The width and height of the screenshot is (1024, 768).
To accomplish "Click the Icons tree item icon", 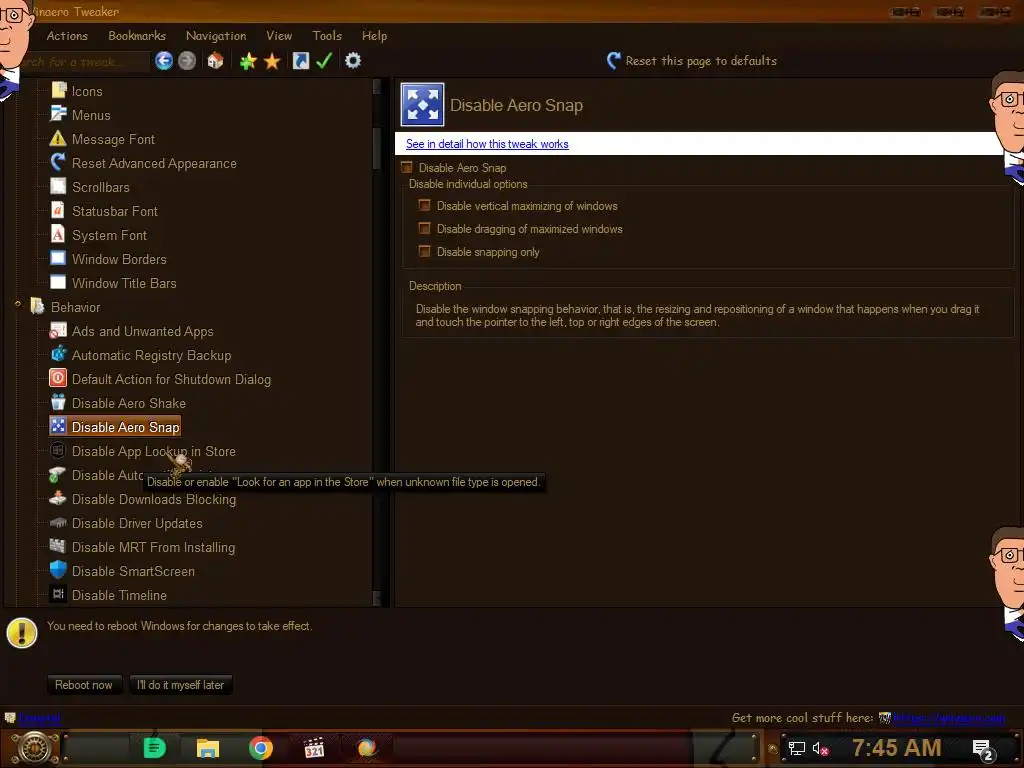I will [59, 90].
